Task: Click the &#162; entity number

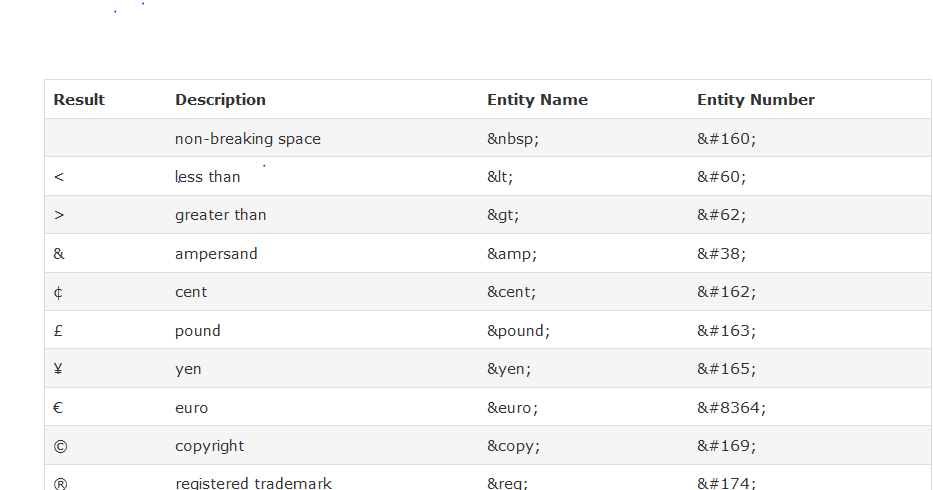Action: 726,292
